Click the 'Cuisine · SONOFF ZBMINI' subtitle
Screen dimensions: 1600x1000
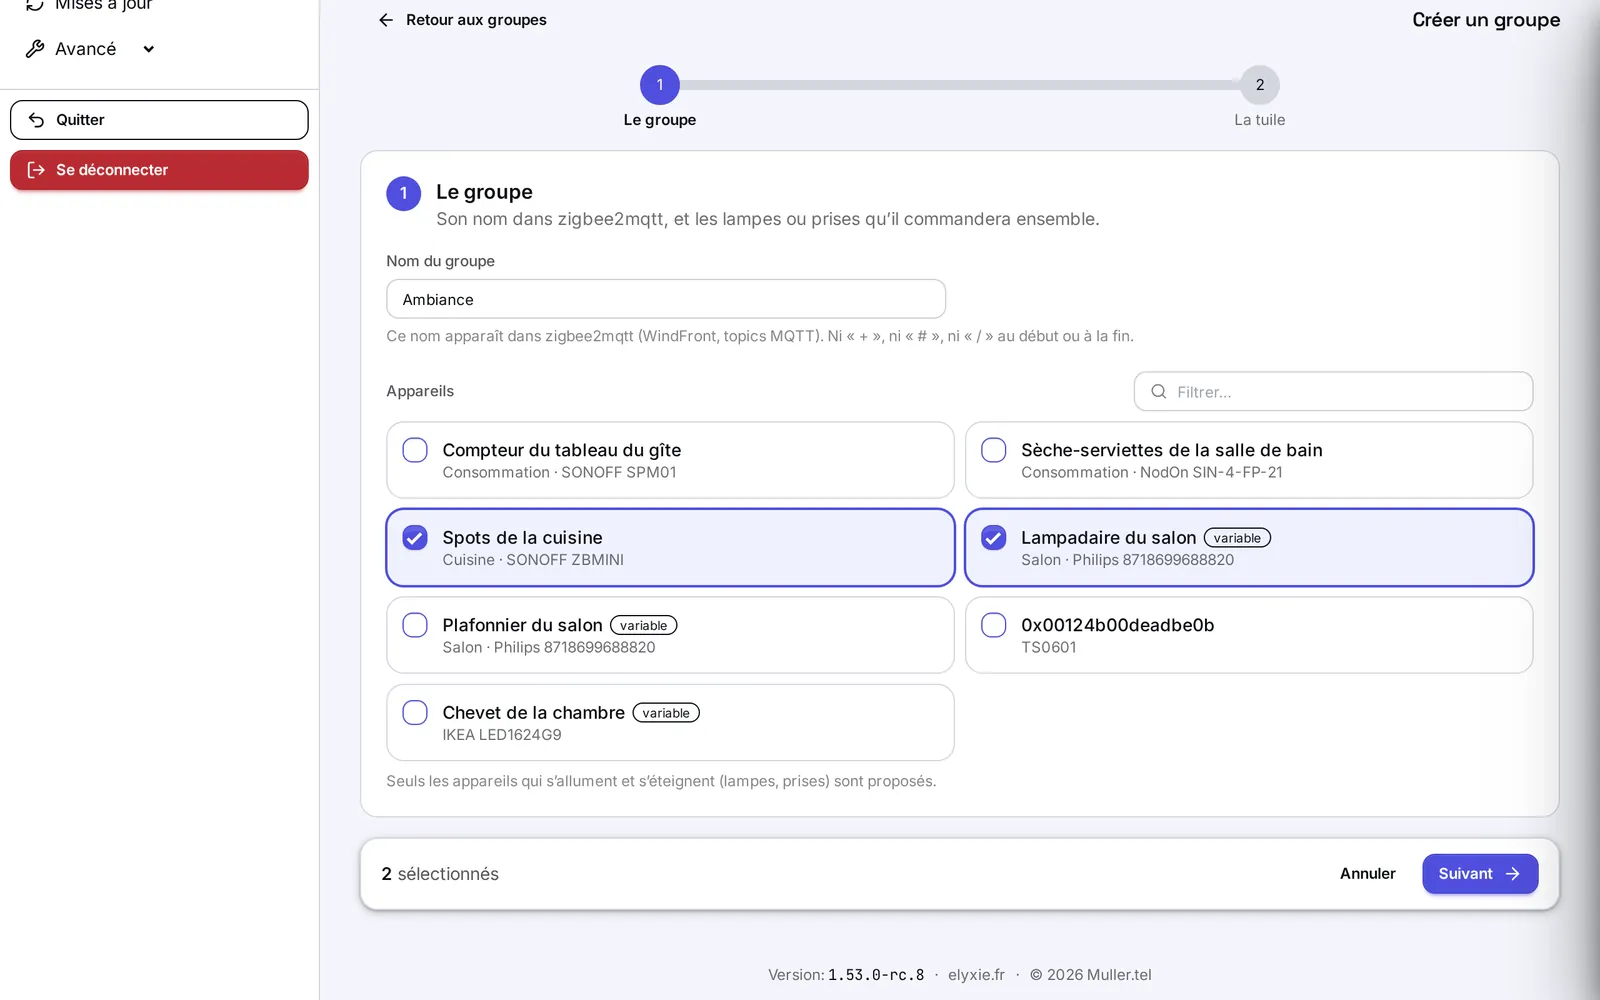[x=533, y=560]
